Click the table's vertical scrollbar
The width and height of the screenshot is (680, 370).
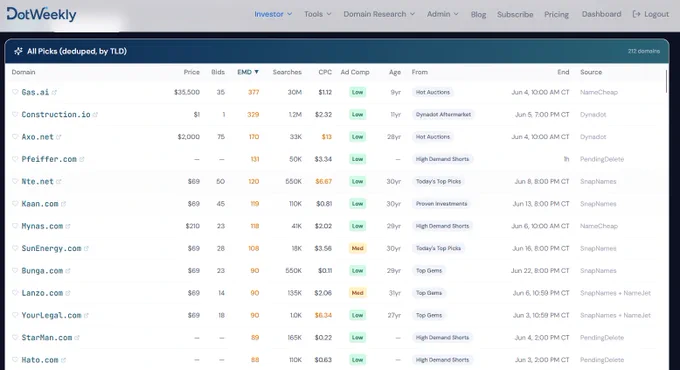point(667,81)
